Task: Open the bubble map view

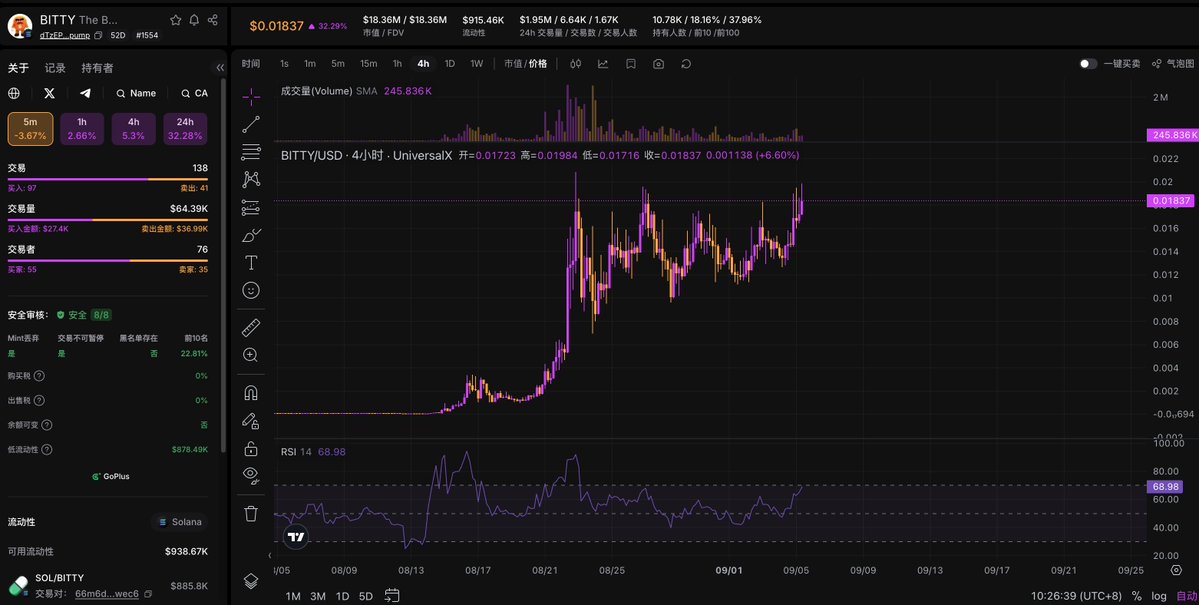Action: pos(1173,64)
